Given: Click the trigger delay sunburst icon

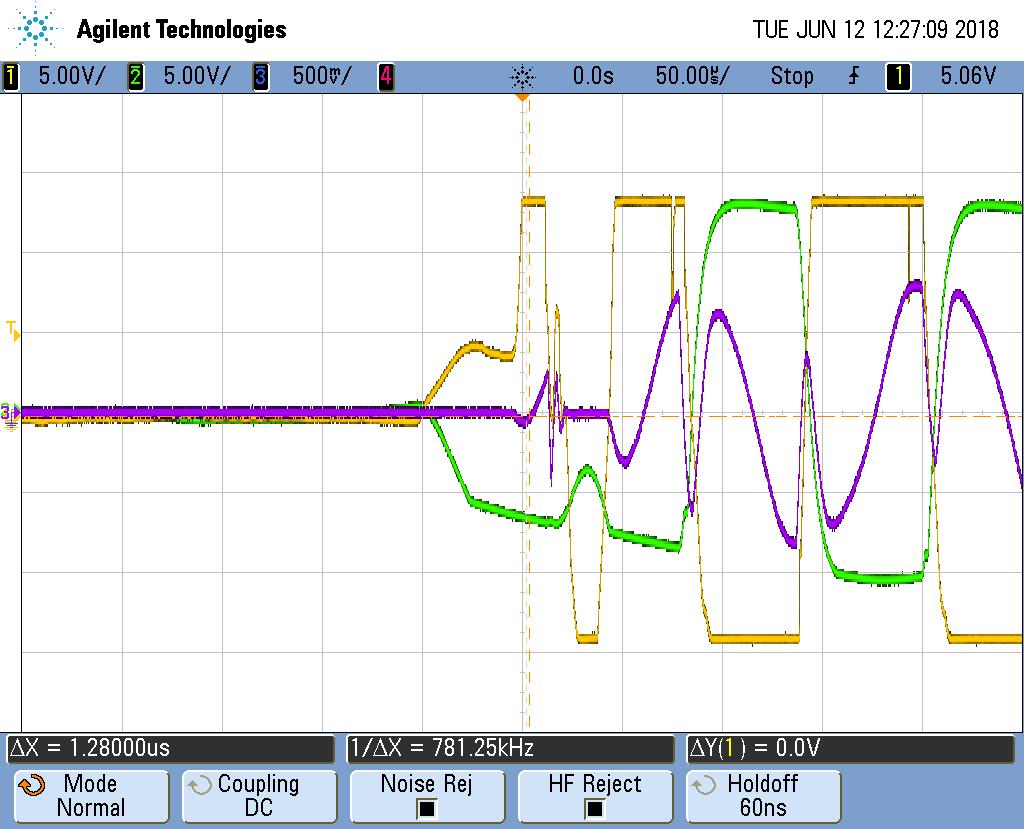Looking at the screenshot, I should coord(522,76).
